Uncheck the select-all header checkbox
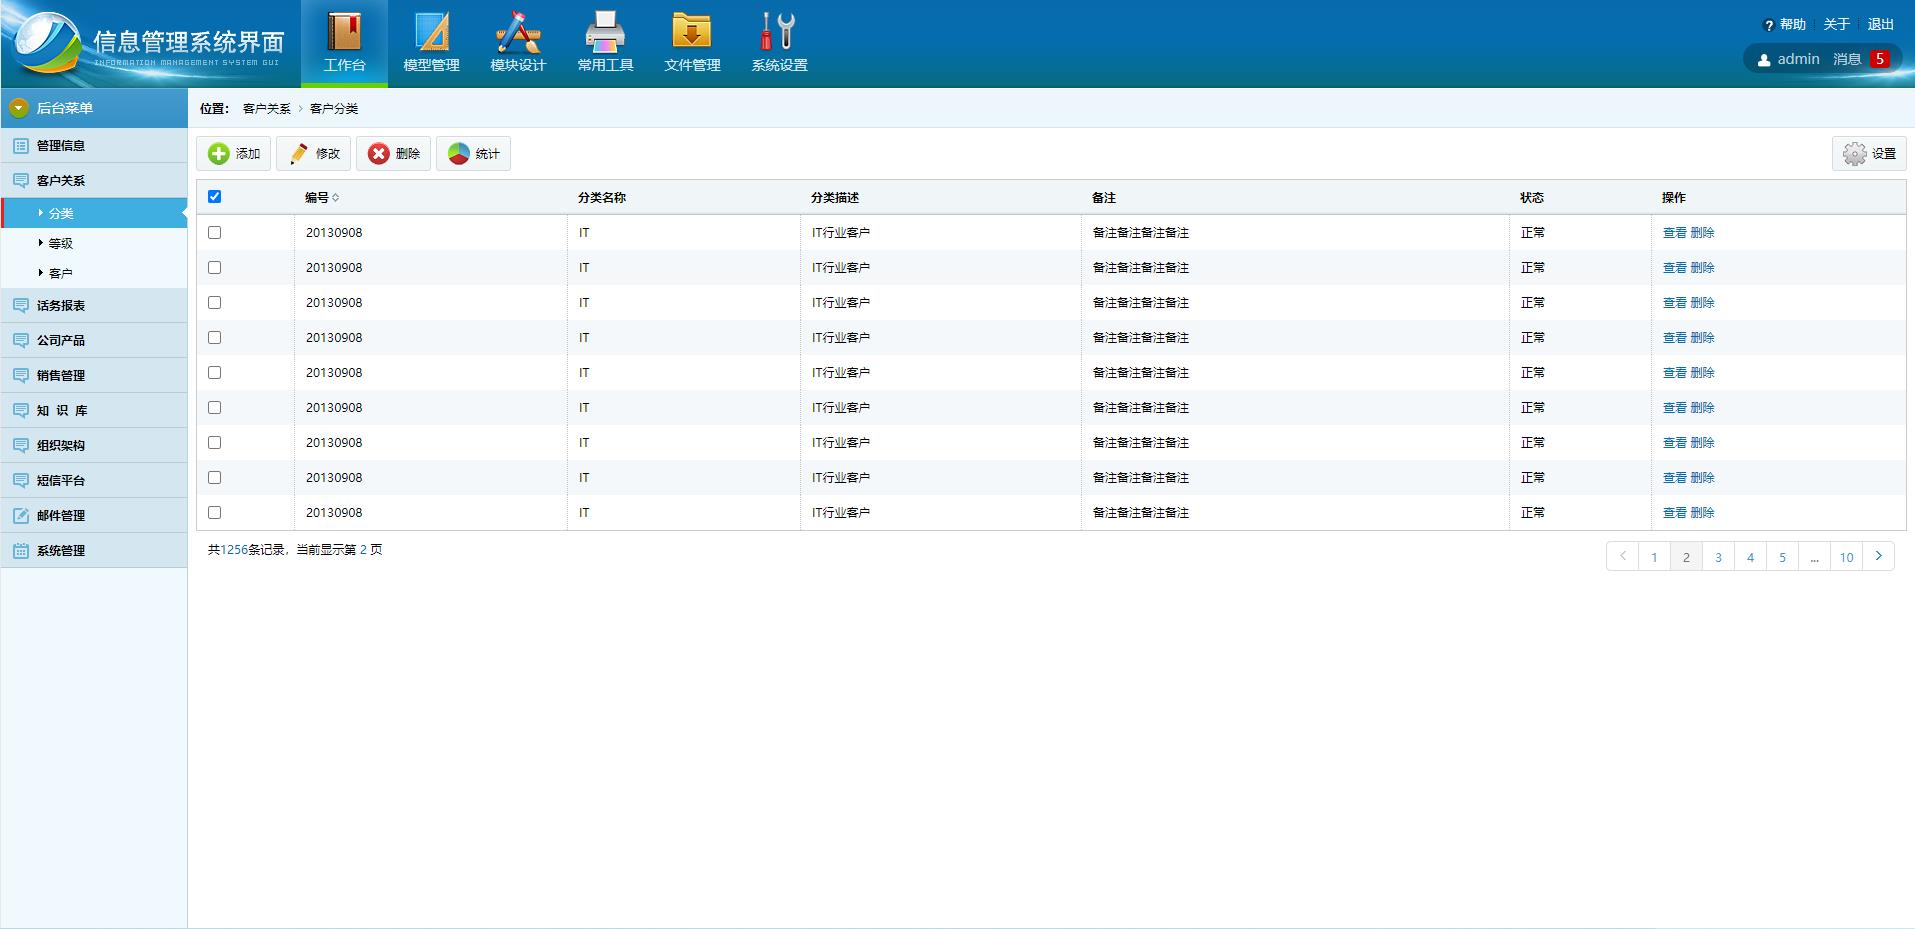The width and height of the screenshot is (1915, 929). [214, 197]
